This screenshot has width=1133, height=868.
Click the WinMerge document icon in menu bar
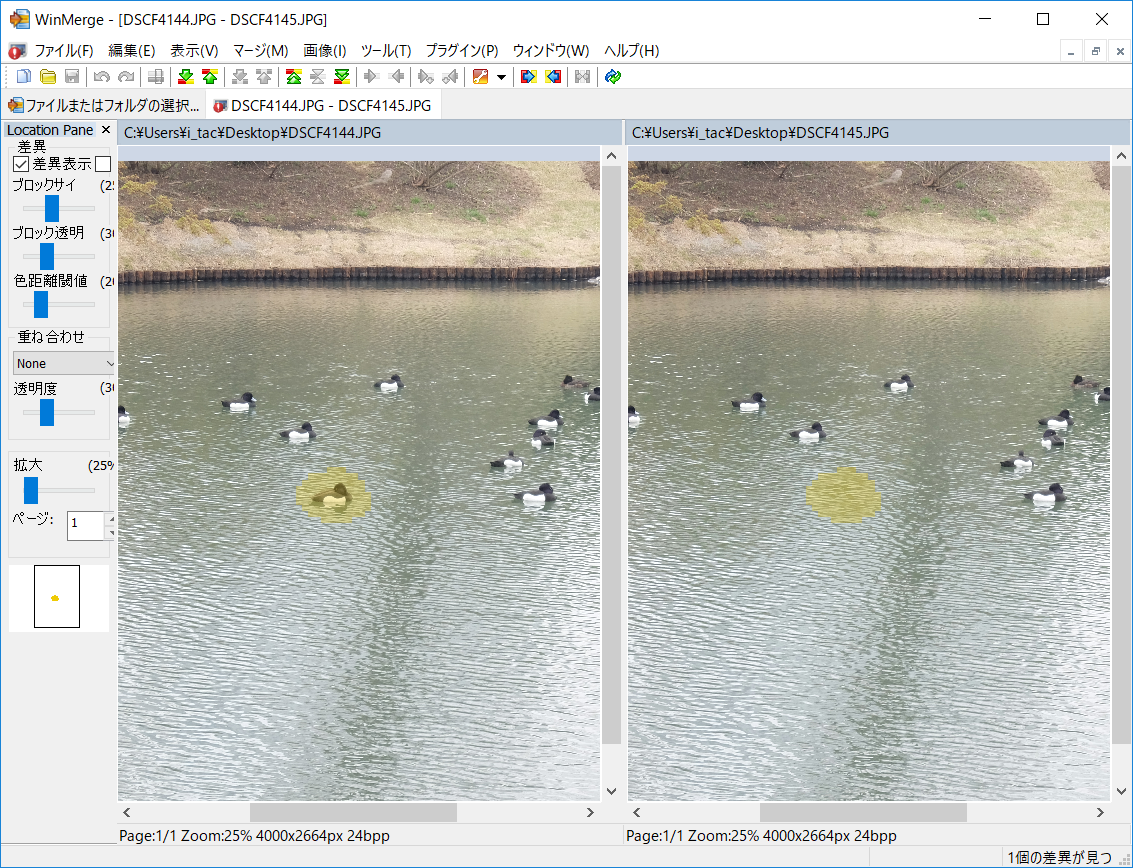pos(17,51)
